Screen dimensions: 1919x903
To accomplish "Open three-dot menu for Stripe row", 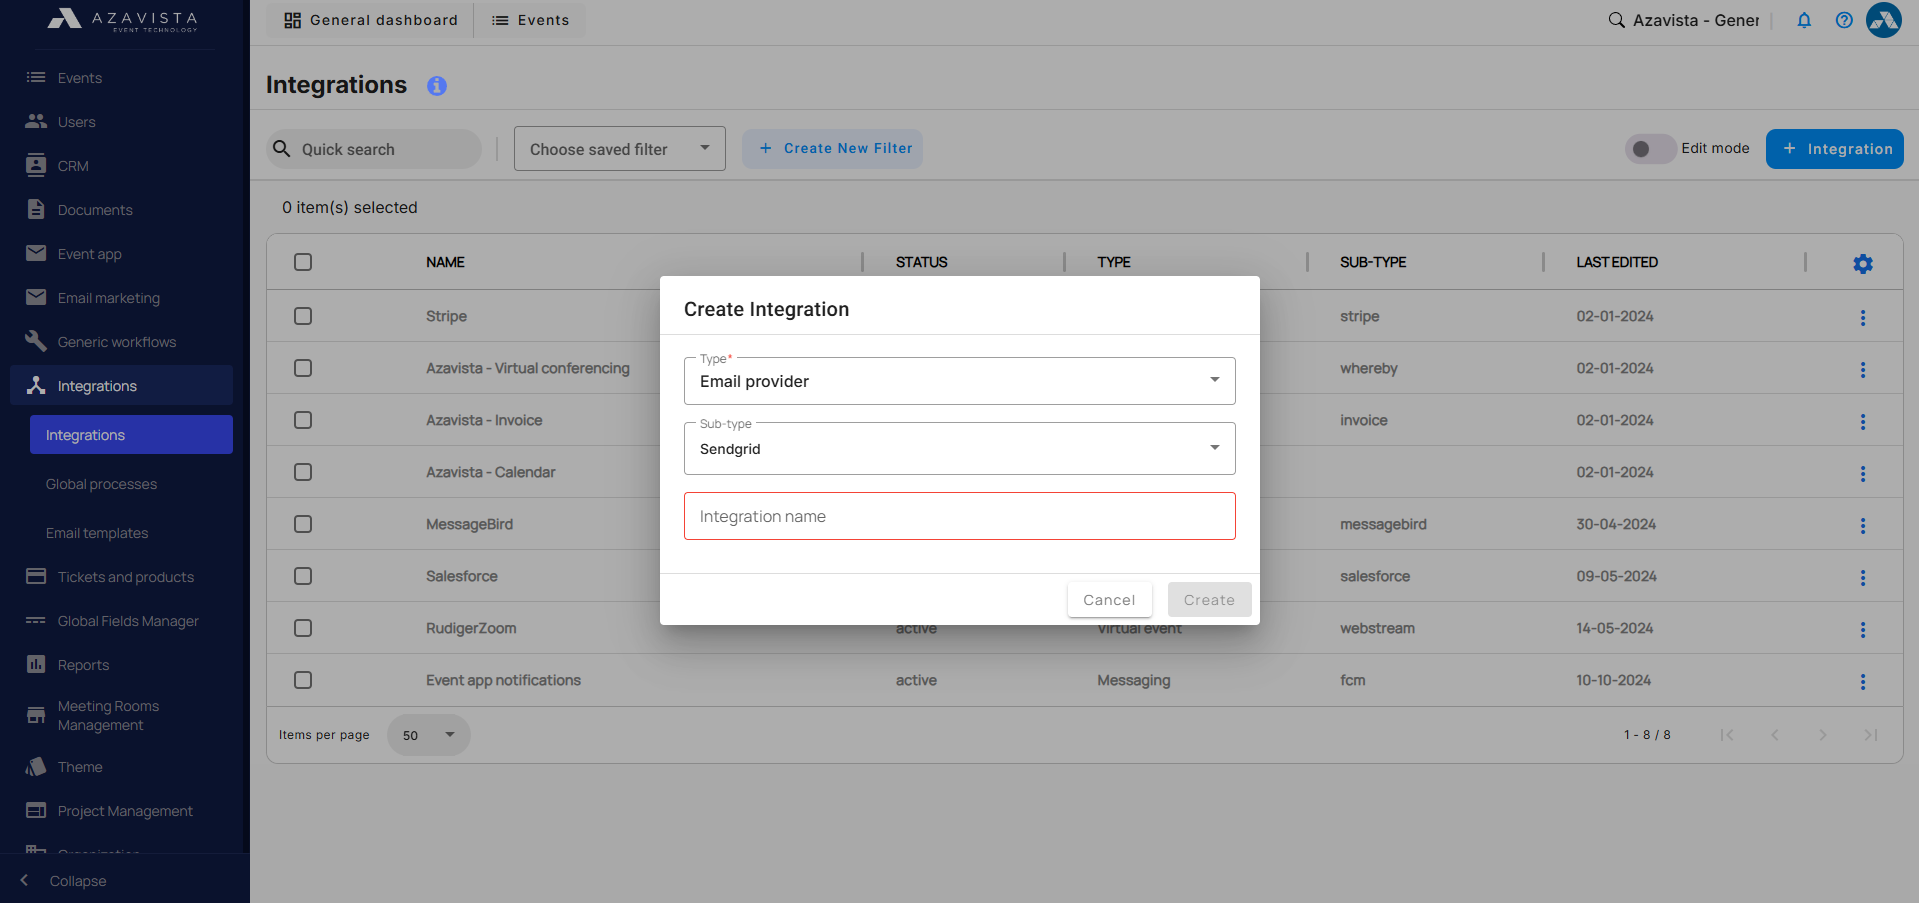I will click(x=1863, y=317).
